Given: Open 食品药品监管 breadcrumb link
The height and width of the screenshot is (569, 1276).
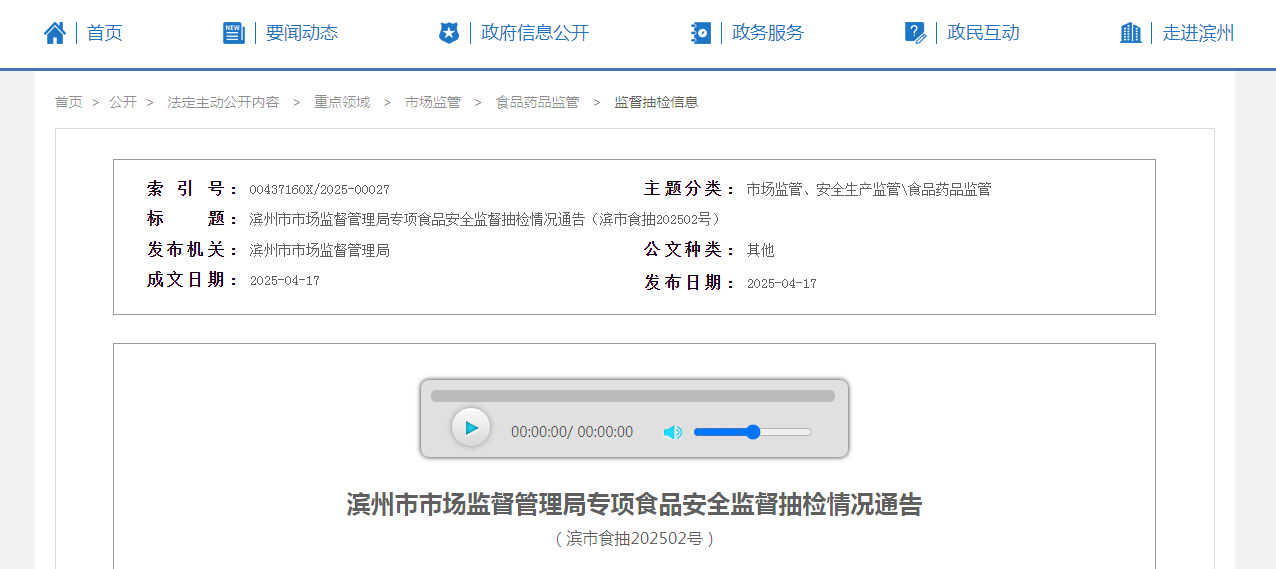Looking at the screenshot, I should [538, 102].
